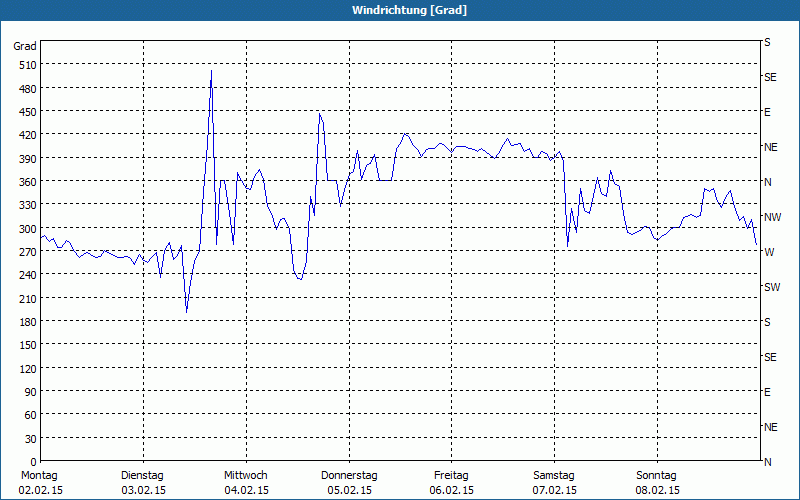The image size is (800, 500).
Task: Select the Dienstag 03.02.15 date label
Action: tap(143, 483)
